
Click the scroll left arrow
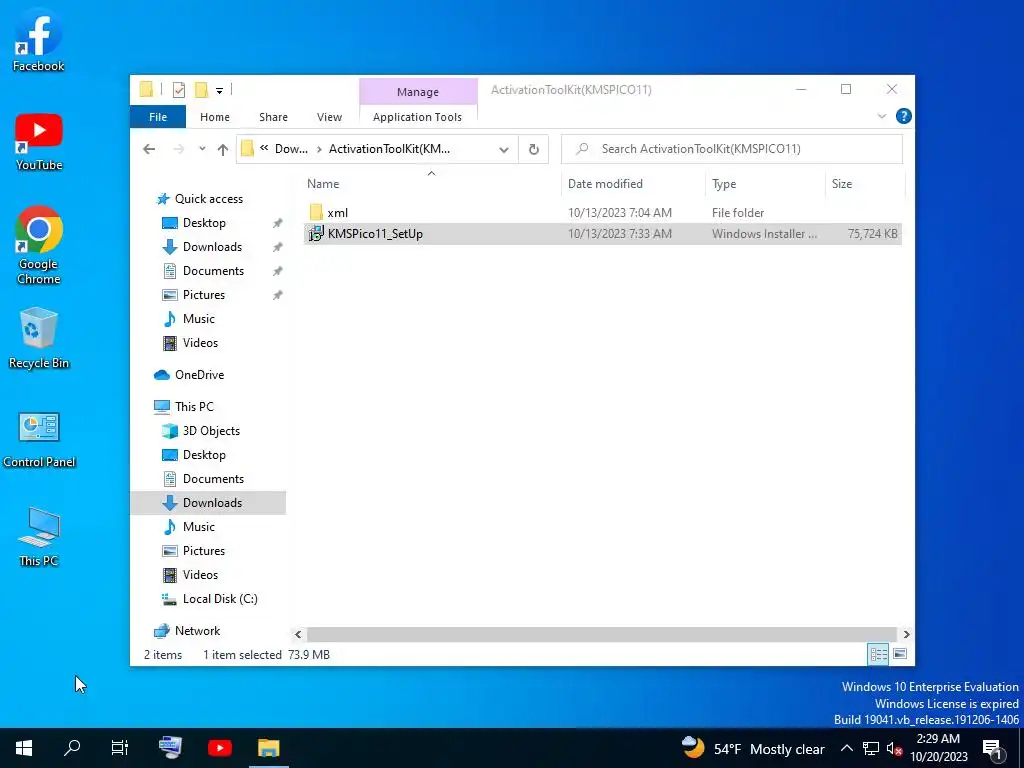(298, 634)
